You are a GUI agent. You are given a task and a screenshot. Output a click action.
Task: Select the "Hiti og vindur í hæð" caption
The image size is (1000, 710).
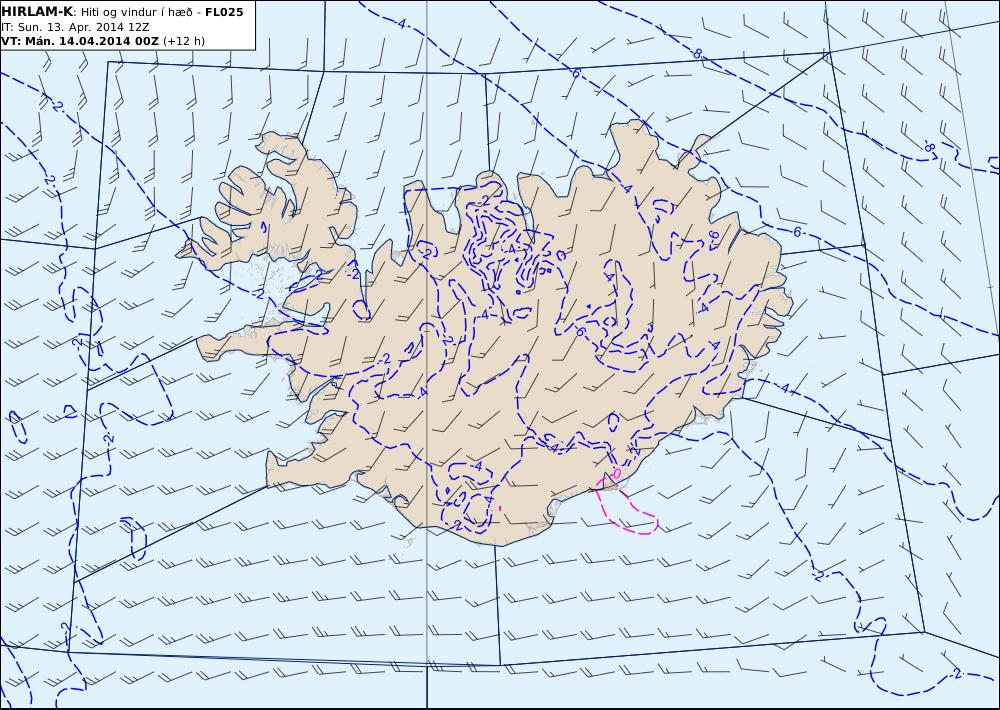tap(136, 12)
